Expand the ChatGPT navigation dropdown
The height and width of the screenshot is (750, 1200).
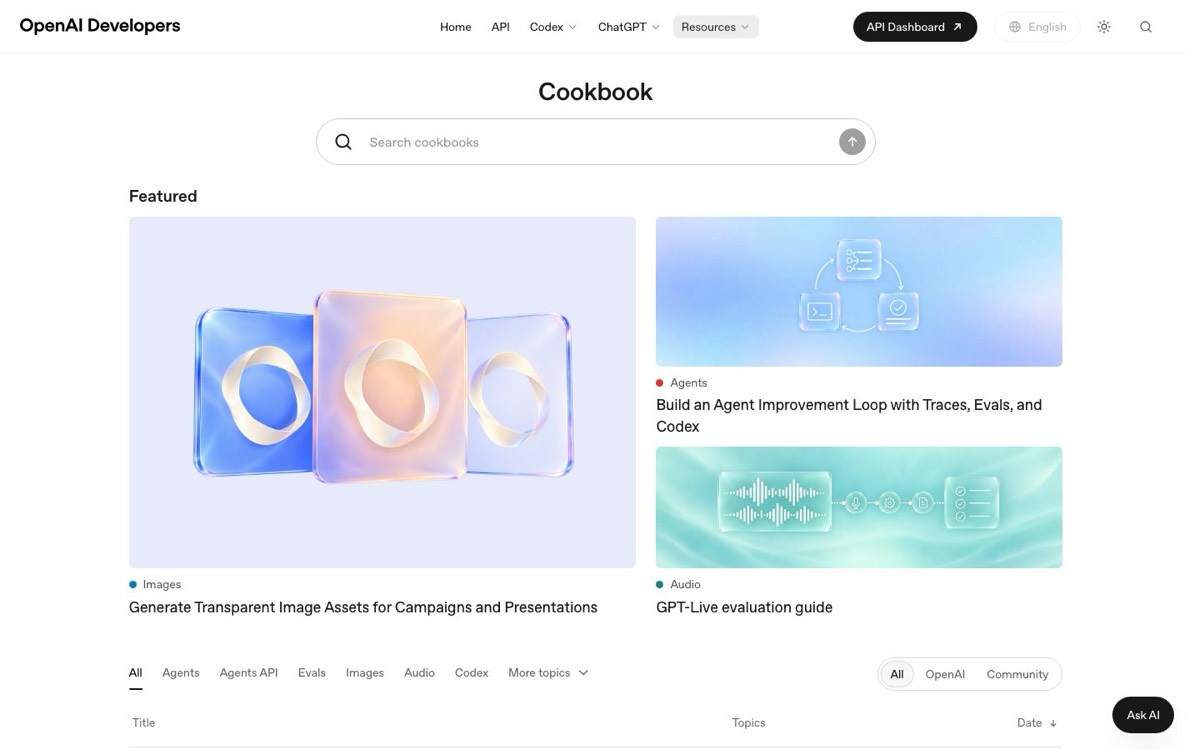coord(628,27)
